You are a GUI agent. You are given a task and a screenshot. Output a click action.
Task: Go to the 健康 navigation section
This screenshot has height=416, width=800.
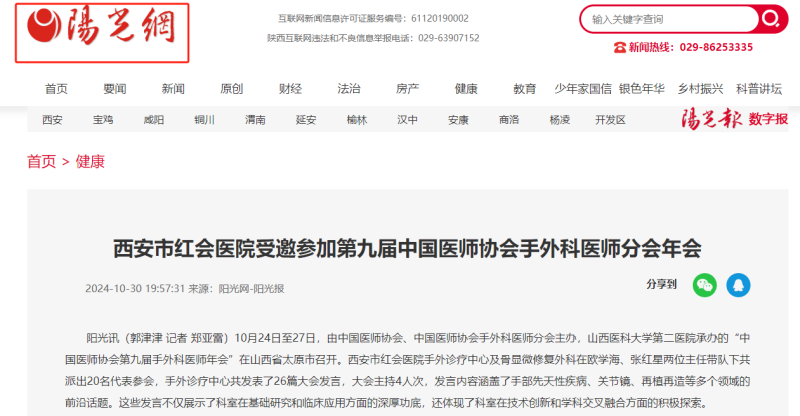[x=466, y=89]
